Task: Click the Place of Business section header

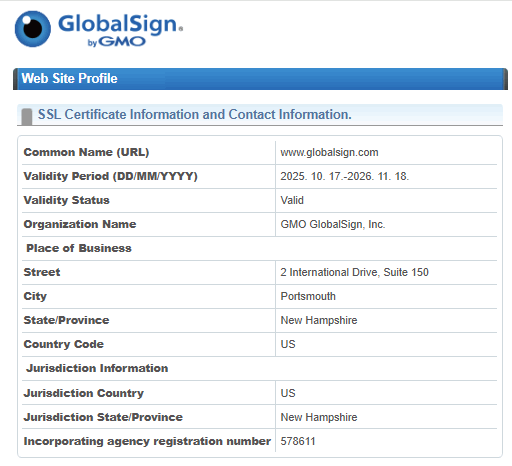Action: [79, 248]
